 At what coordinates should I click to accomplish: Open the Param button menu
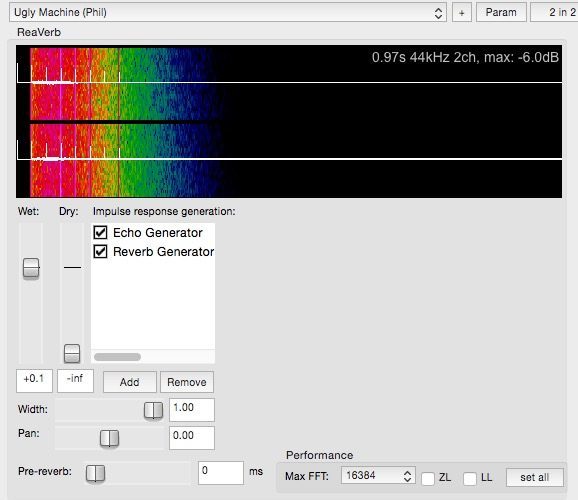(x=501, y=13)
